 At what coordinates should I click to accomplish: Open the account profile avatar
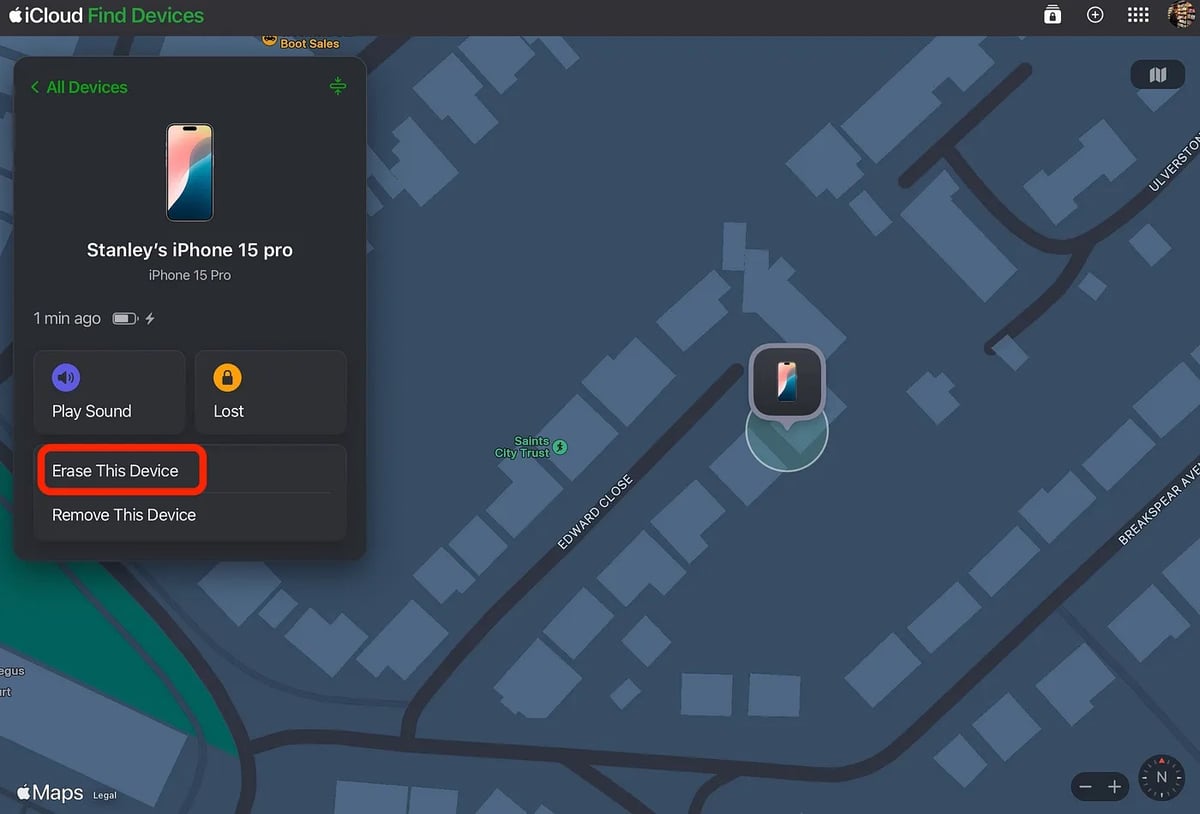tap(1181, 15)
